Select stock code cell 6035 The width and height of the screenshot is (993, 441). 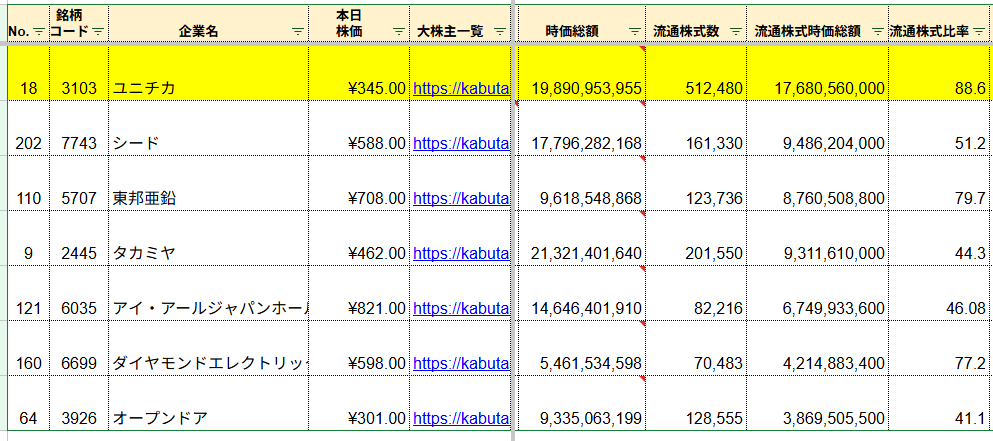pyautogui.click(x=79, y=293)
